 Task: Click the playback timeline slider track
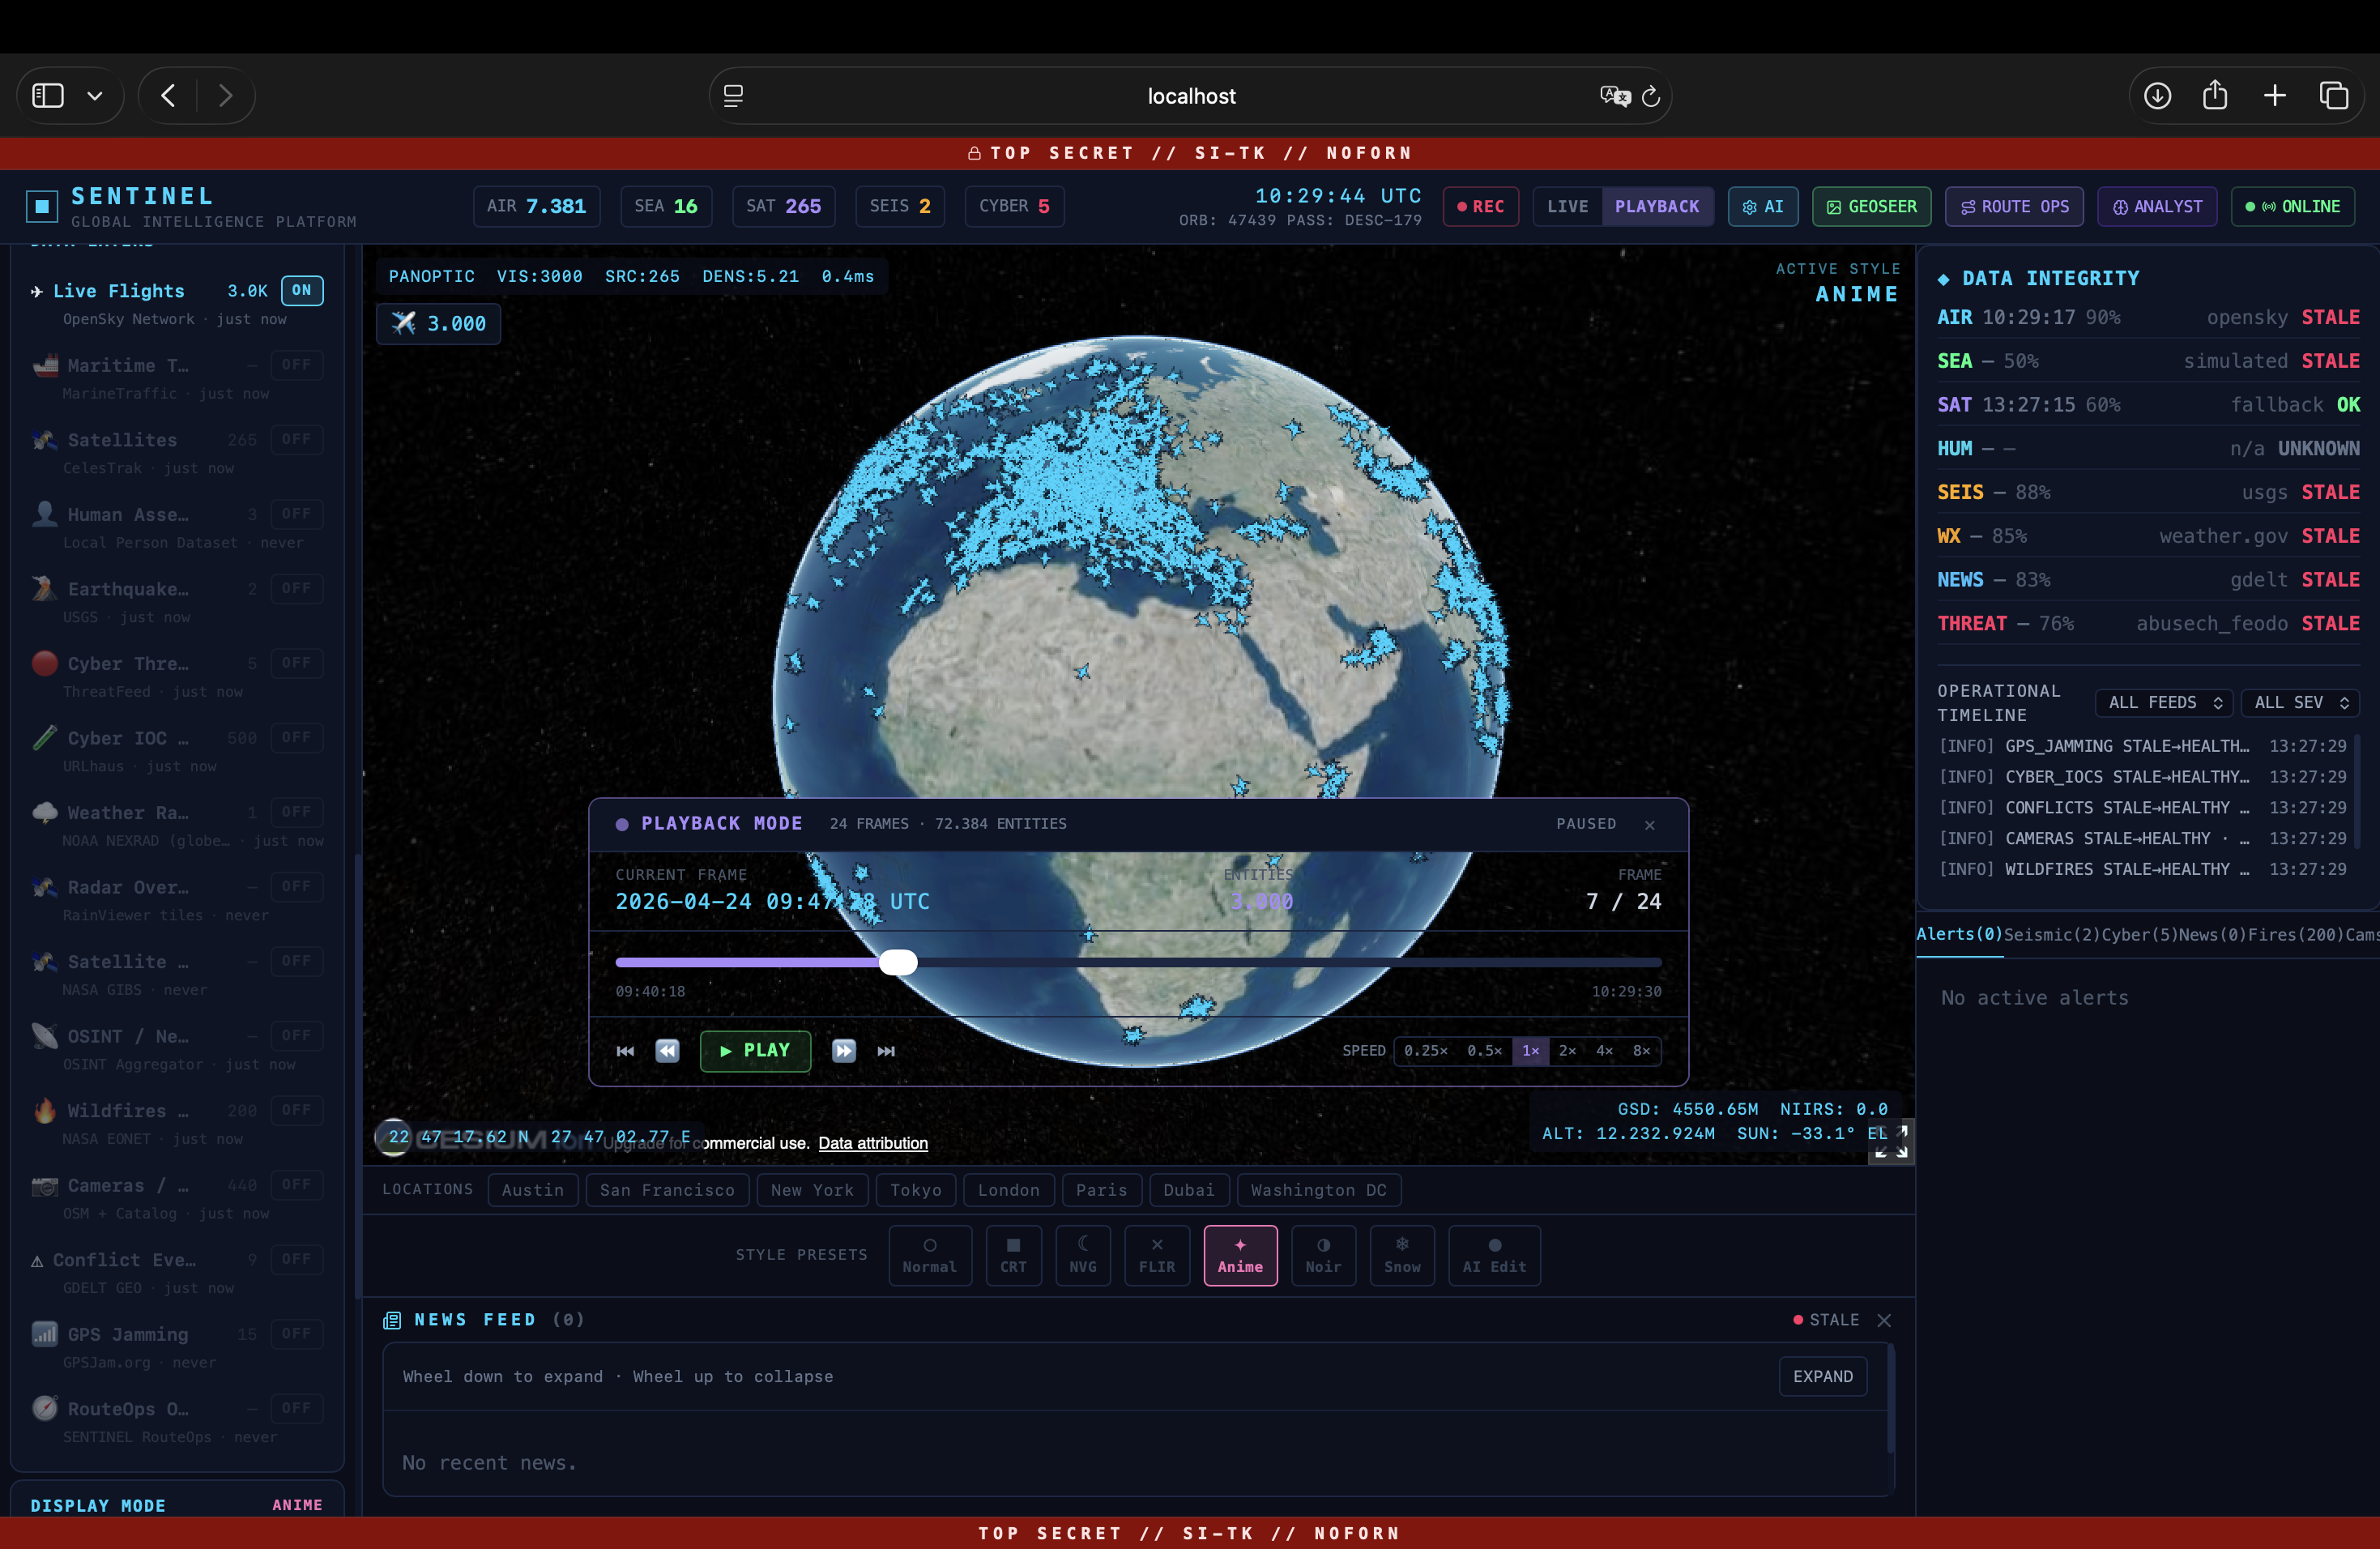tap(1280, 962)
